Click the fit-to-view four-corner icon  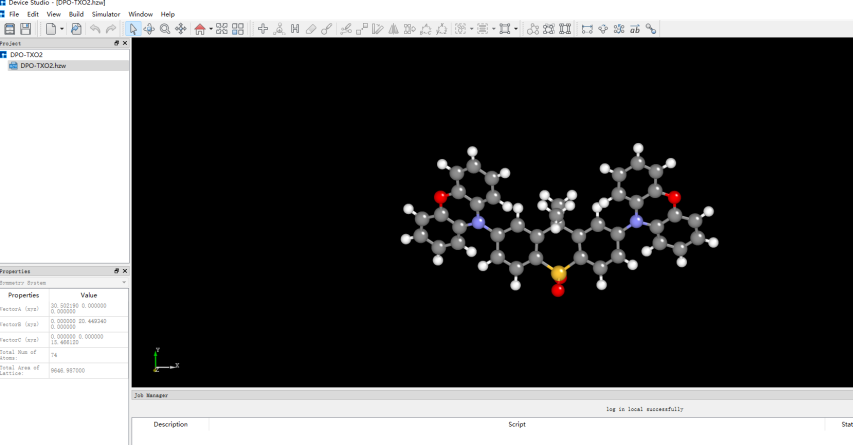(221, 29)
